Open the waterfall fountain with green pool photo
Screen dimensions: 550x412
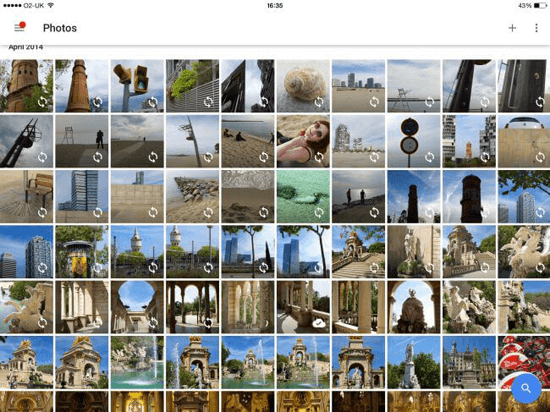137,362
